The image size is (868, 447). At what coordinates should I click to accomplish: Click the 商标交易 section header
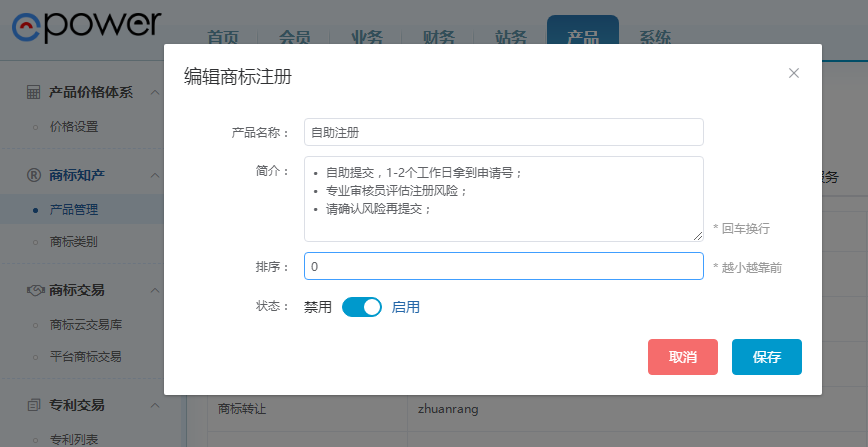(77, 290)
